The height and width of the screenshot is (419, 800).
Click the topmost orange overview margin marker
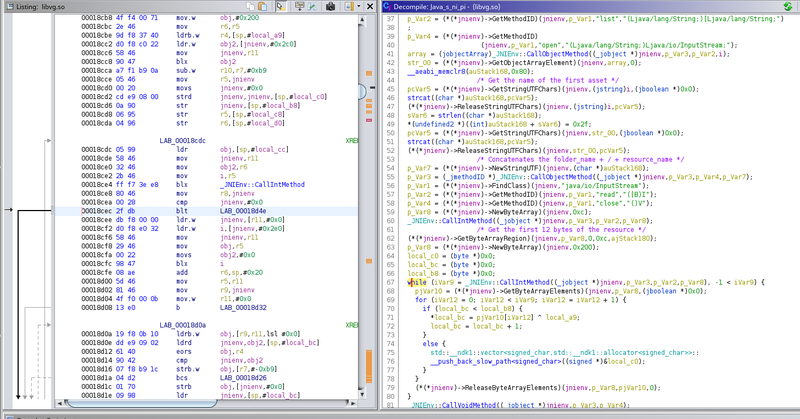click(369, 73)
